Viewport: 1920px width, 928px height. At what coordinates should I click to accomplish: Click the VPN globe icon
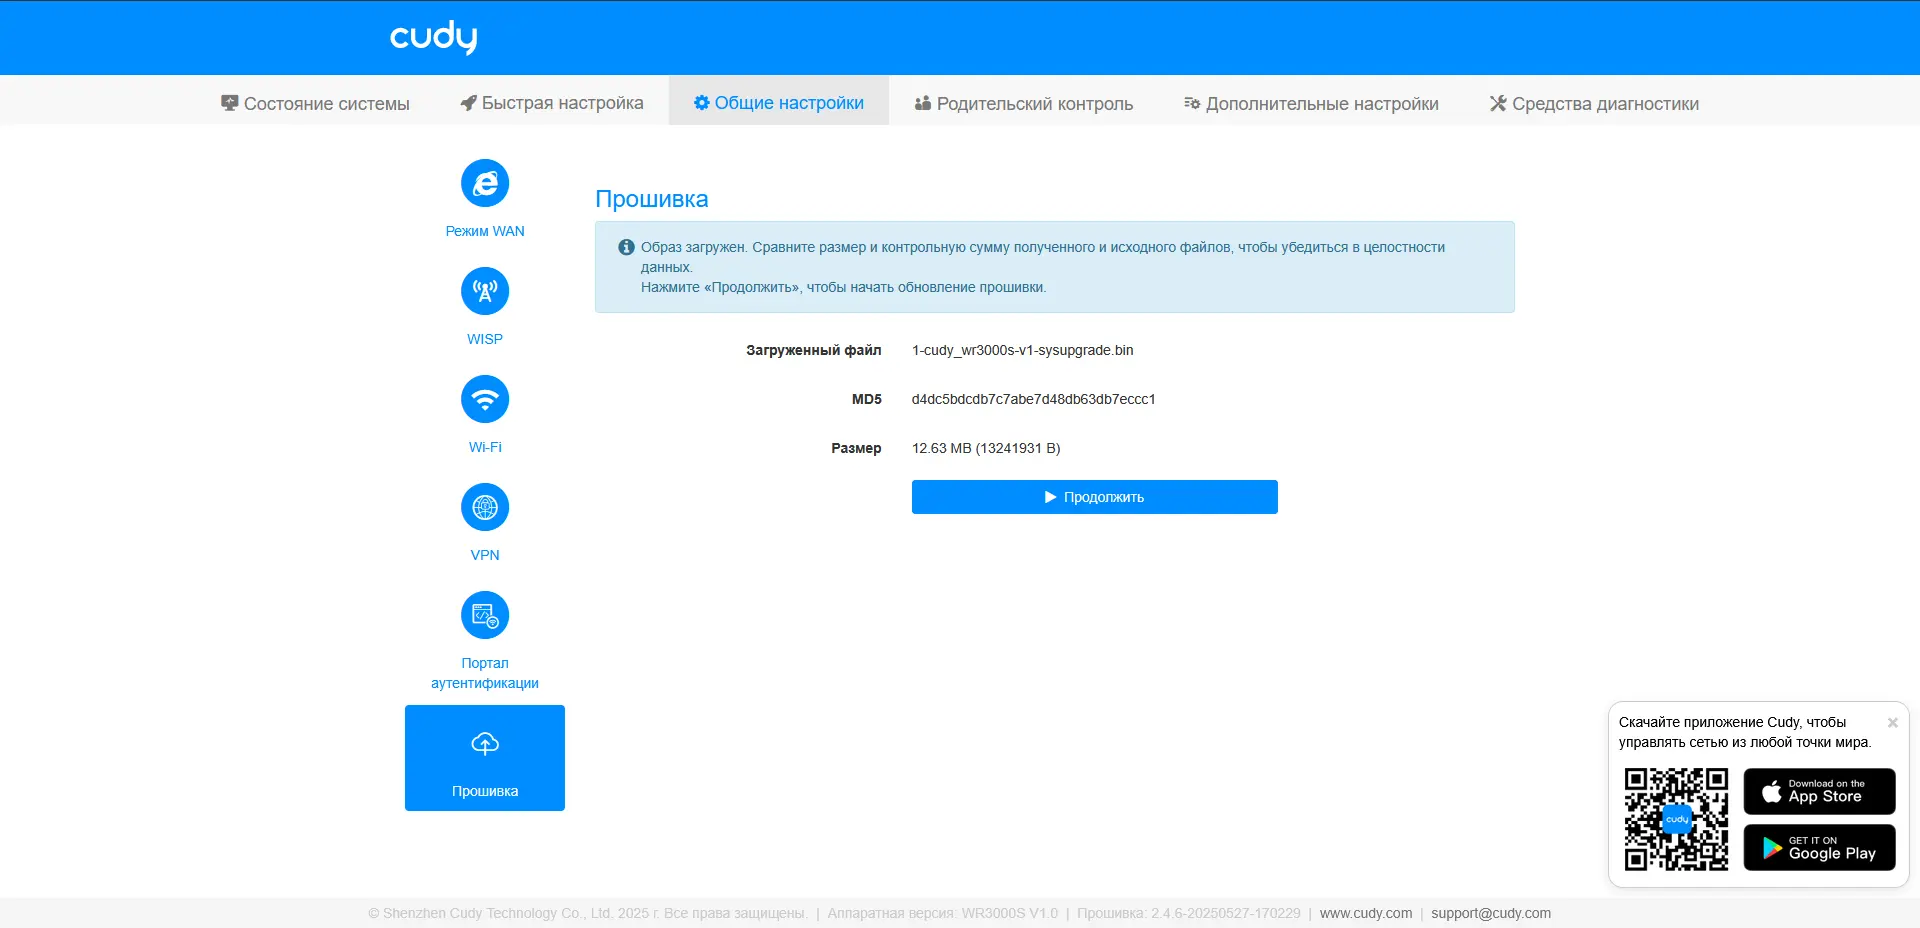tap(485, 508)
